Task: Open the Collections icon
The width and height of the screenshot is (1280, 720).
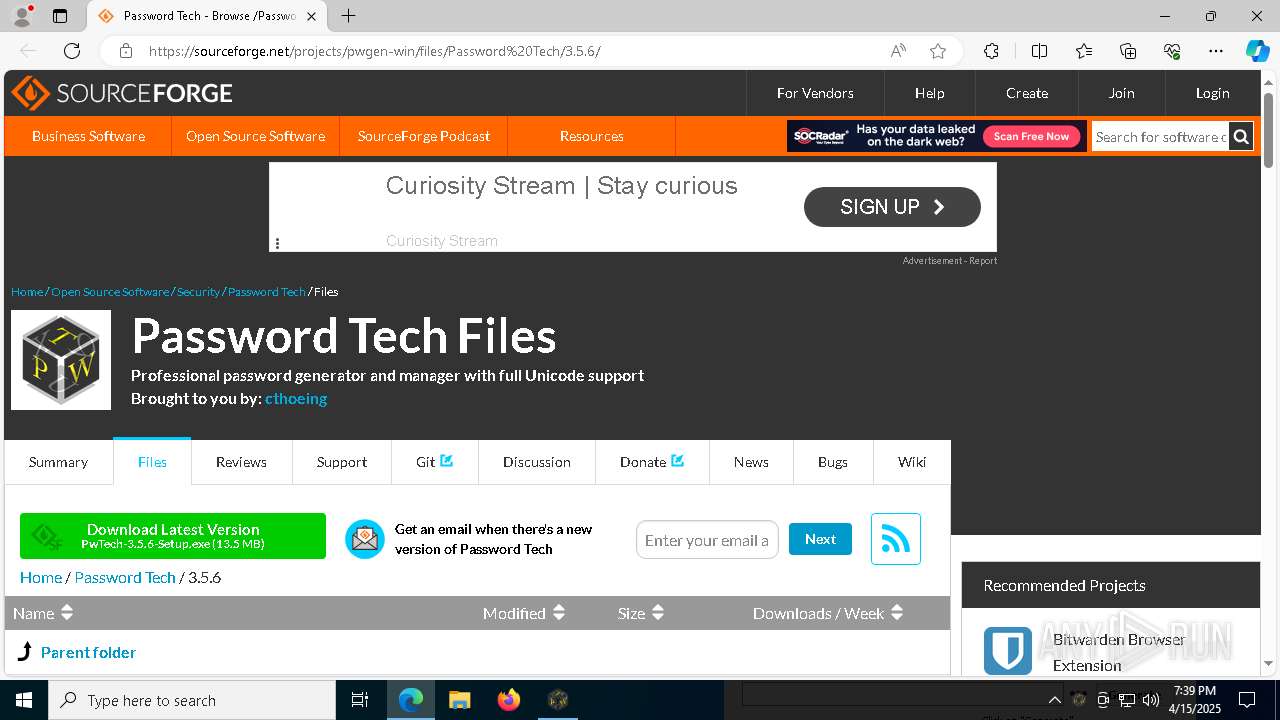Action: click(1128, 51)
